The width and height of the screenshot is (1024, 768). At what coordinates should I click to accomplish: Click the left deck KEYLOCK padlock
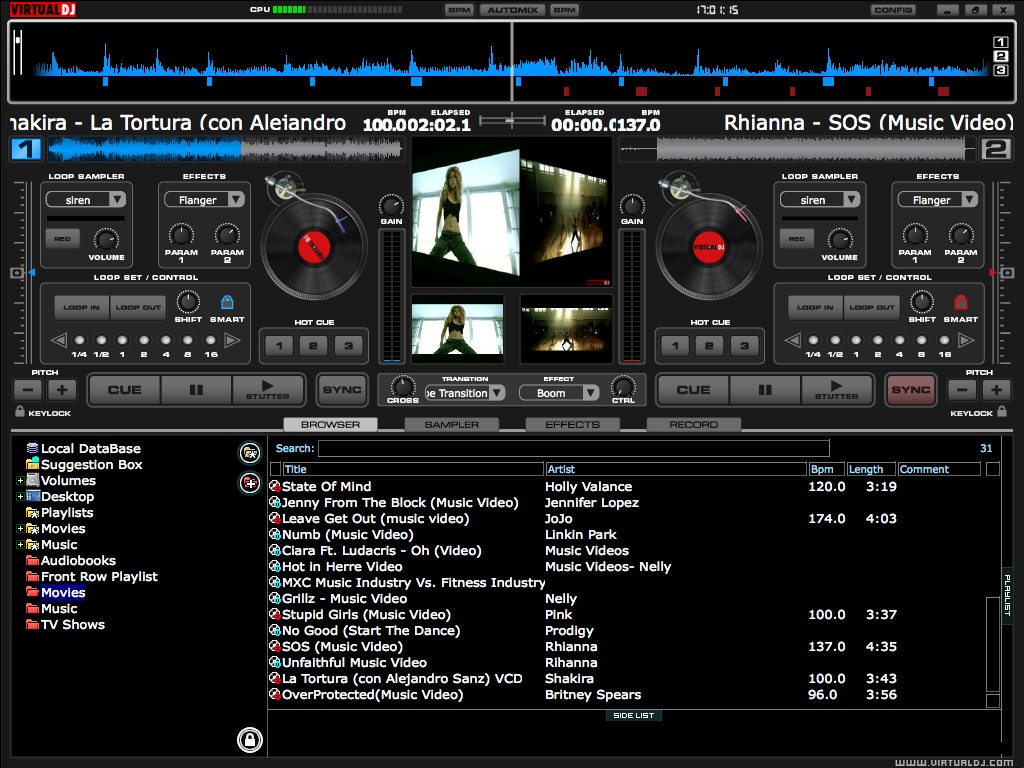[x=20, y=412]
